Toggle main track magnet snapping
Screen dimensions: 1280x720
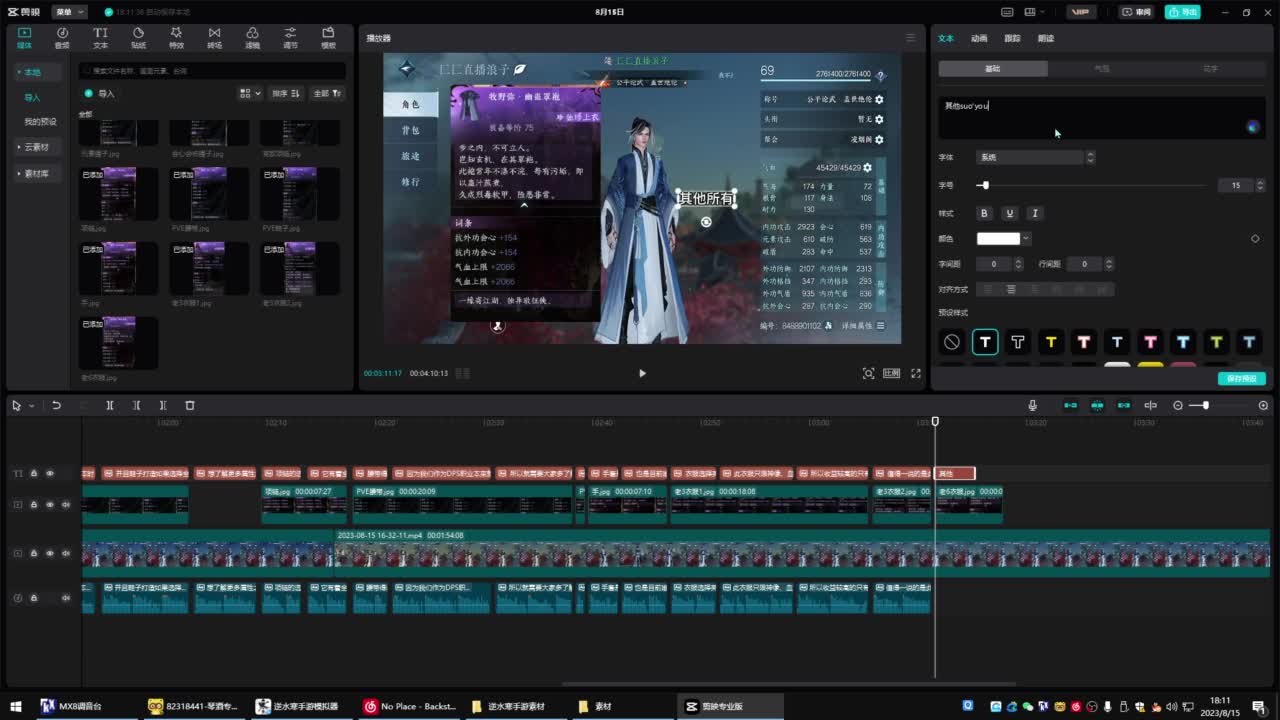[x=1070, y=405]
